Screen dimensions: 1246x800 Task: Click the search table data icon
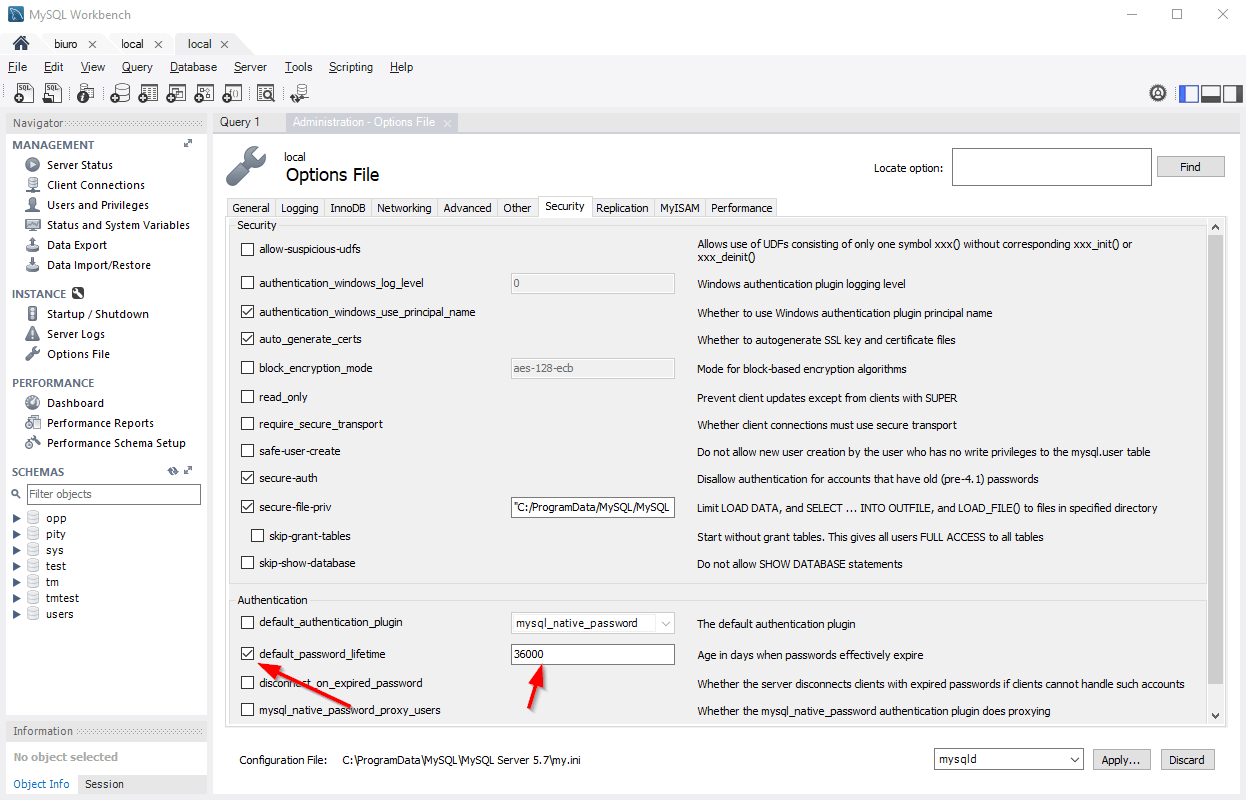coord(265,94)
